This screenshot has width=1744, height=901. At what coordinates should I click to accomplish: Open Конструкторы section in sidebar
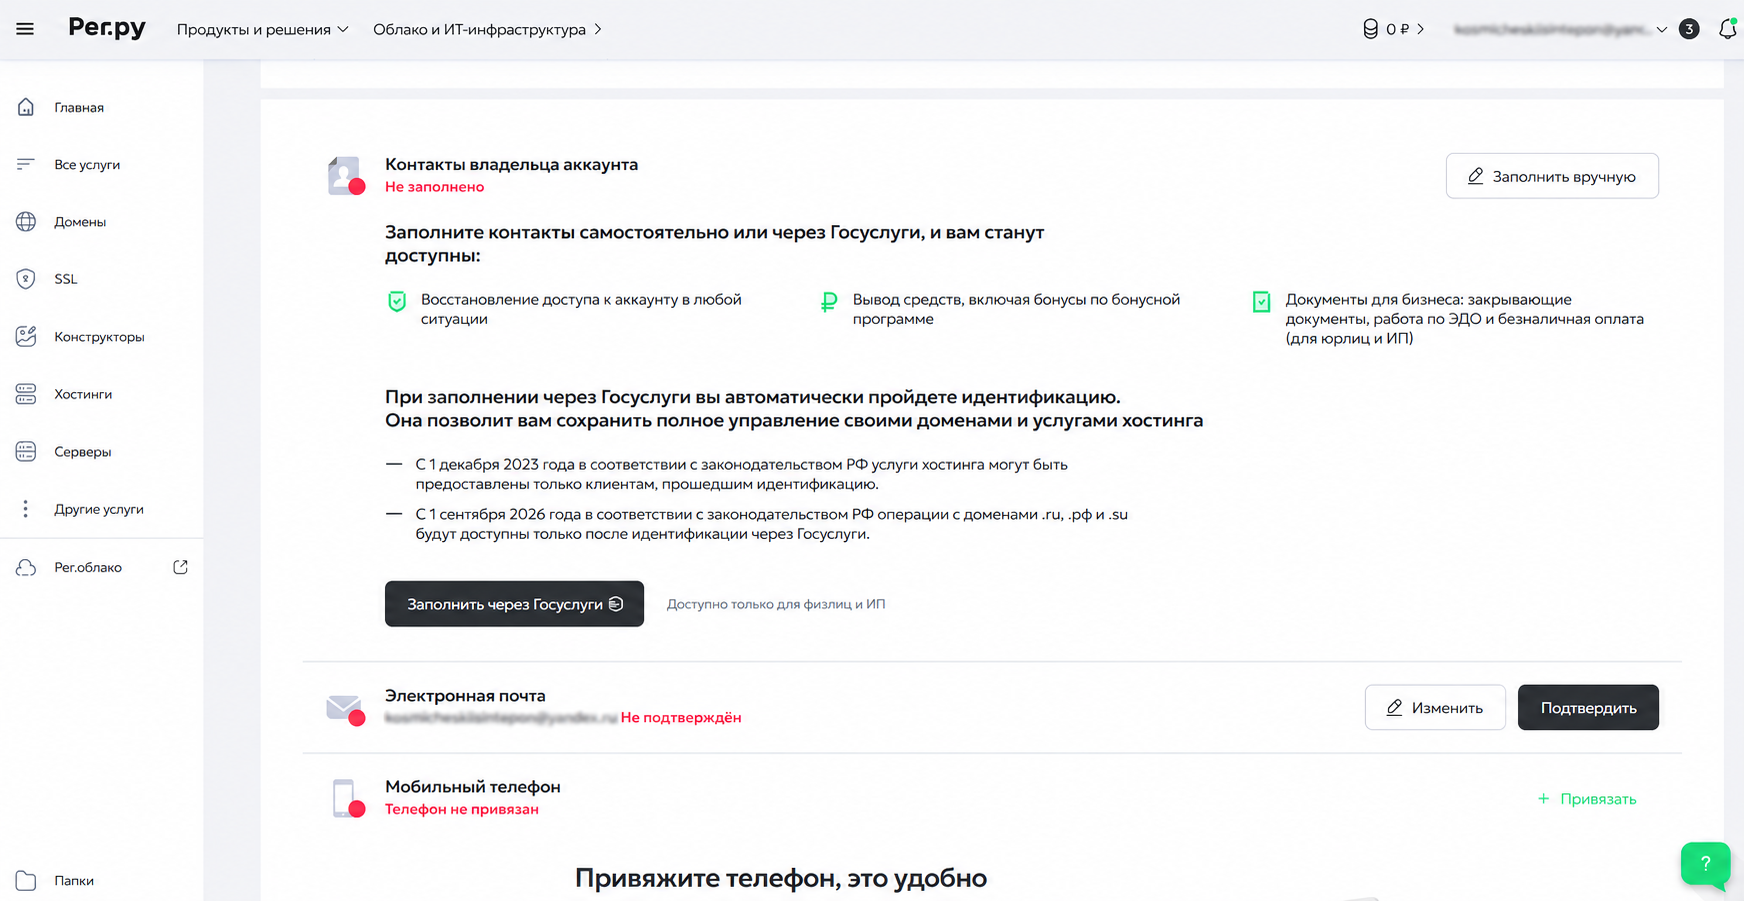tap(99, 337)
